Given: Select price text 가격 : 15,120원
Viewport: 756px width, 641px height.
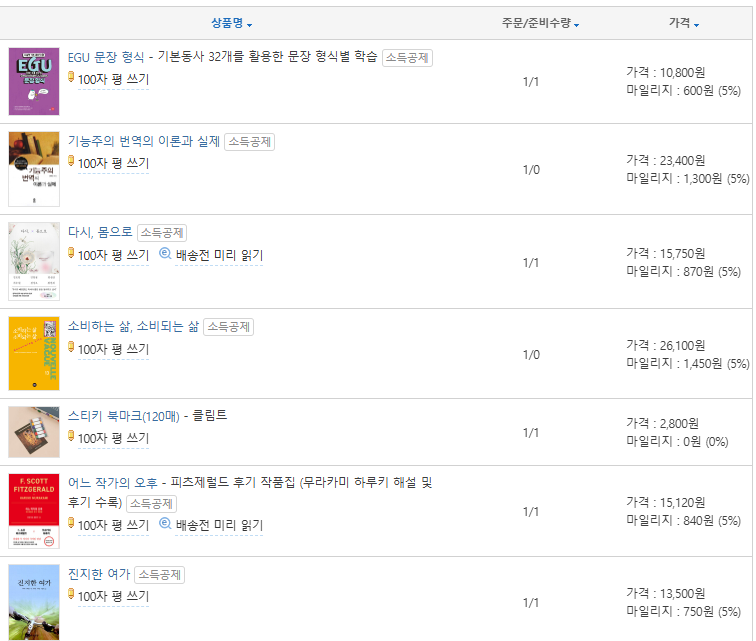Looking at the screenshot, I should [666, 502].
